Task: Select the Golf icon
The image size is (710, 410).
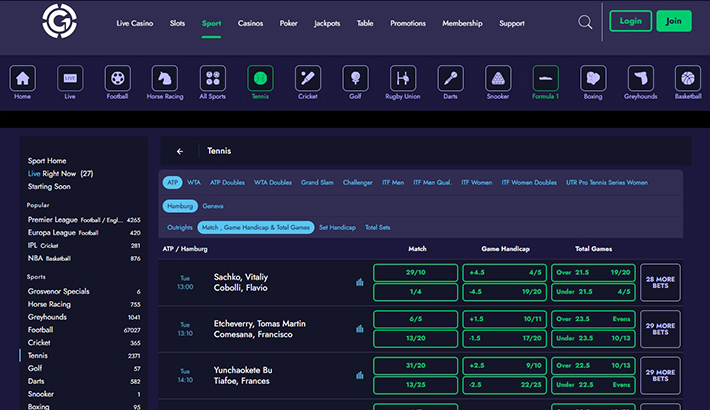Action: point(355,78)
